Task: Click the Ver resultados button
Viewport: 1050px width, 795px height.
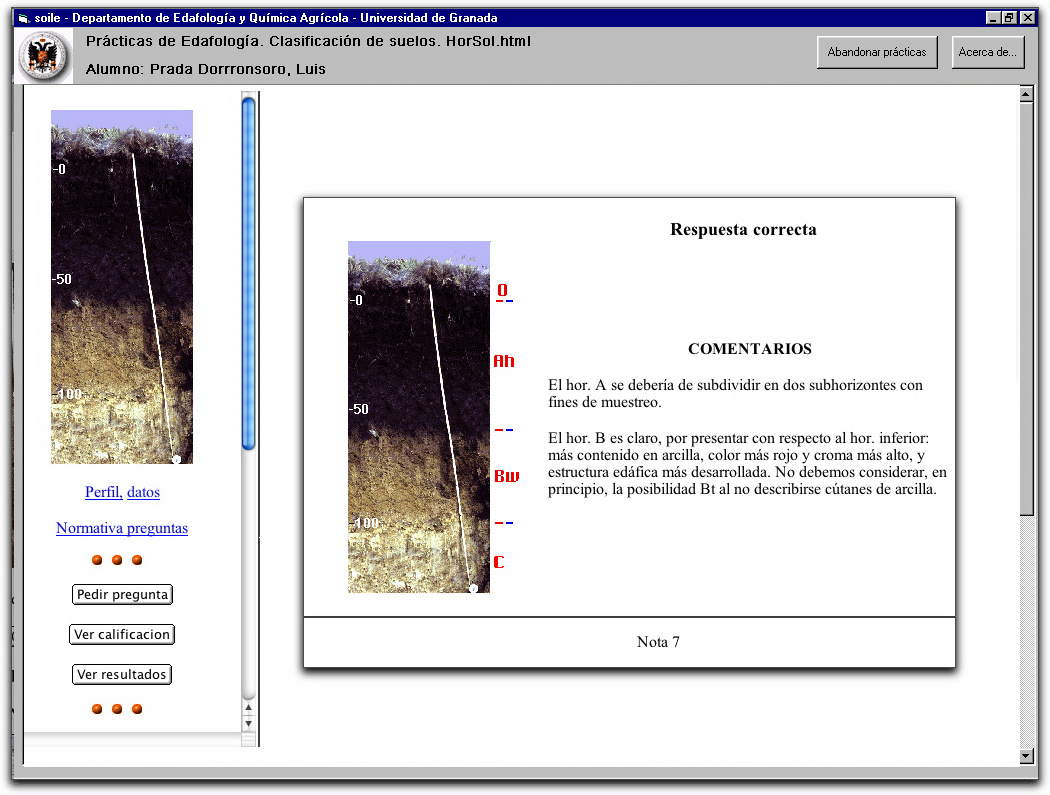Action: coord(122,674)
